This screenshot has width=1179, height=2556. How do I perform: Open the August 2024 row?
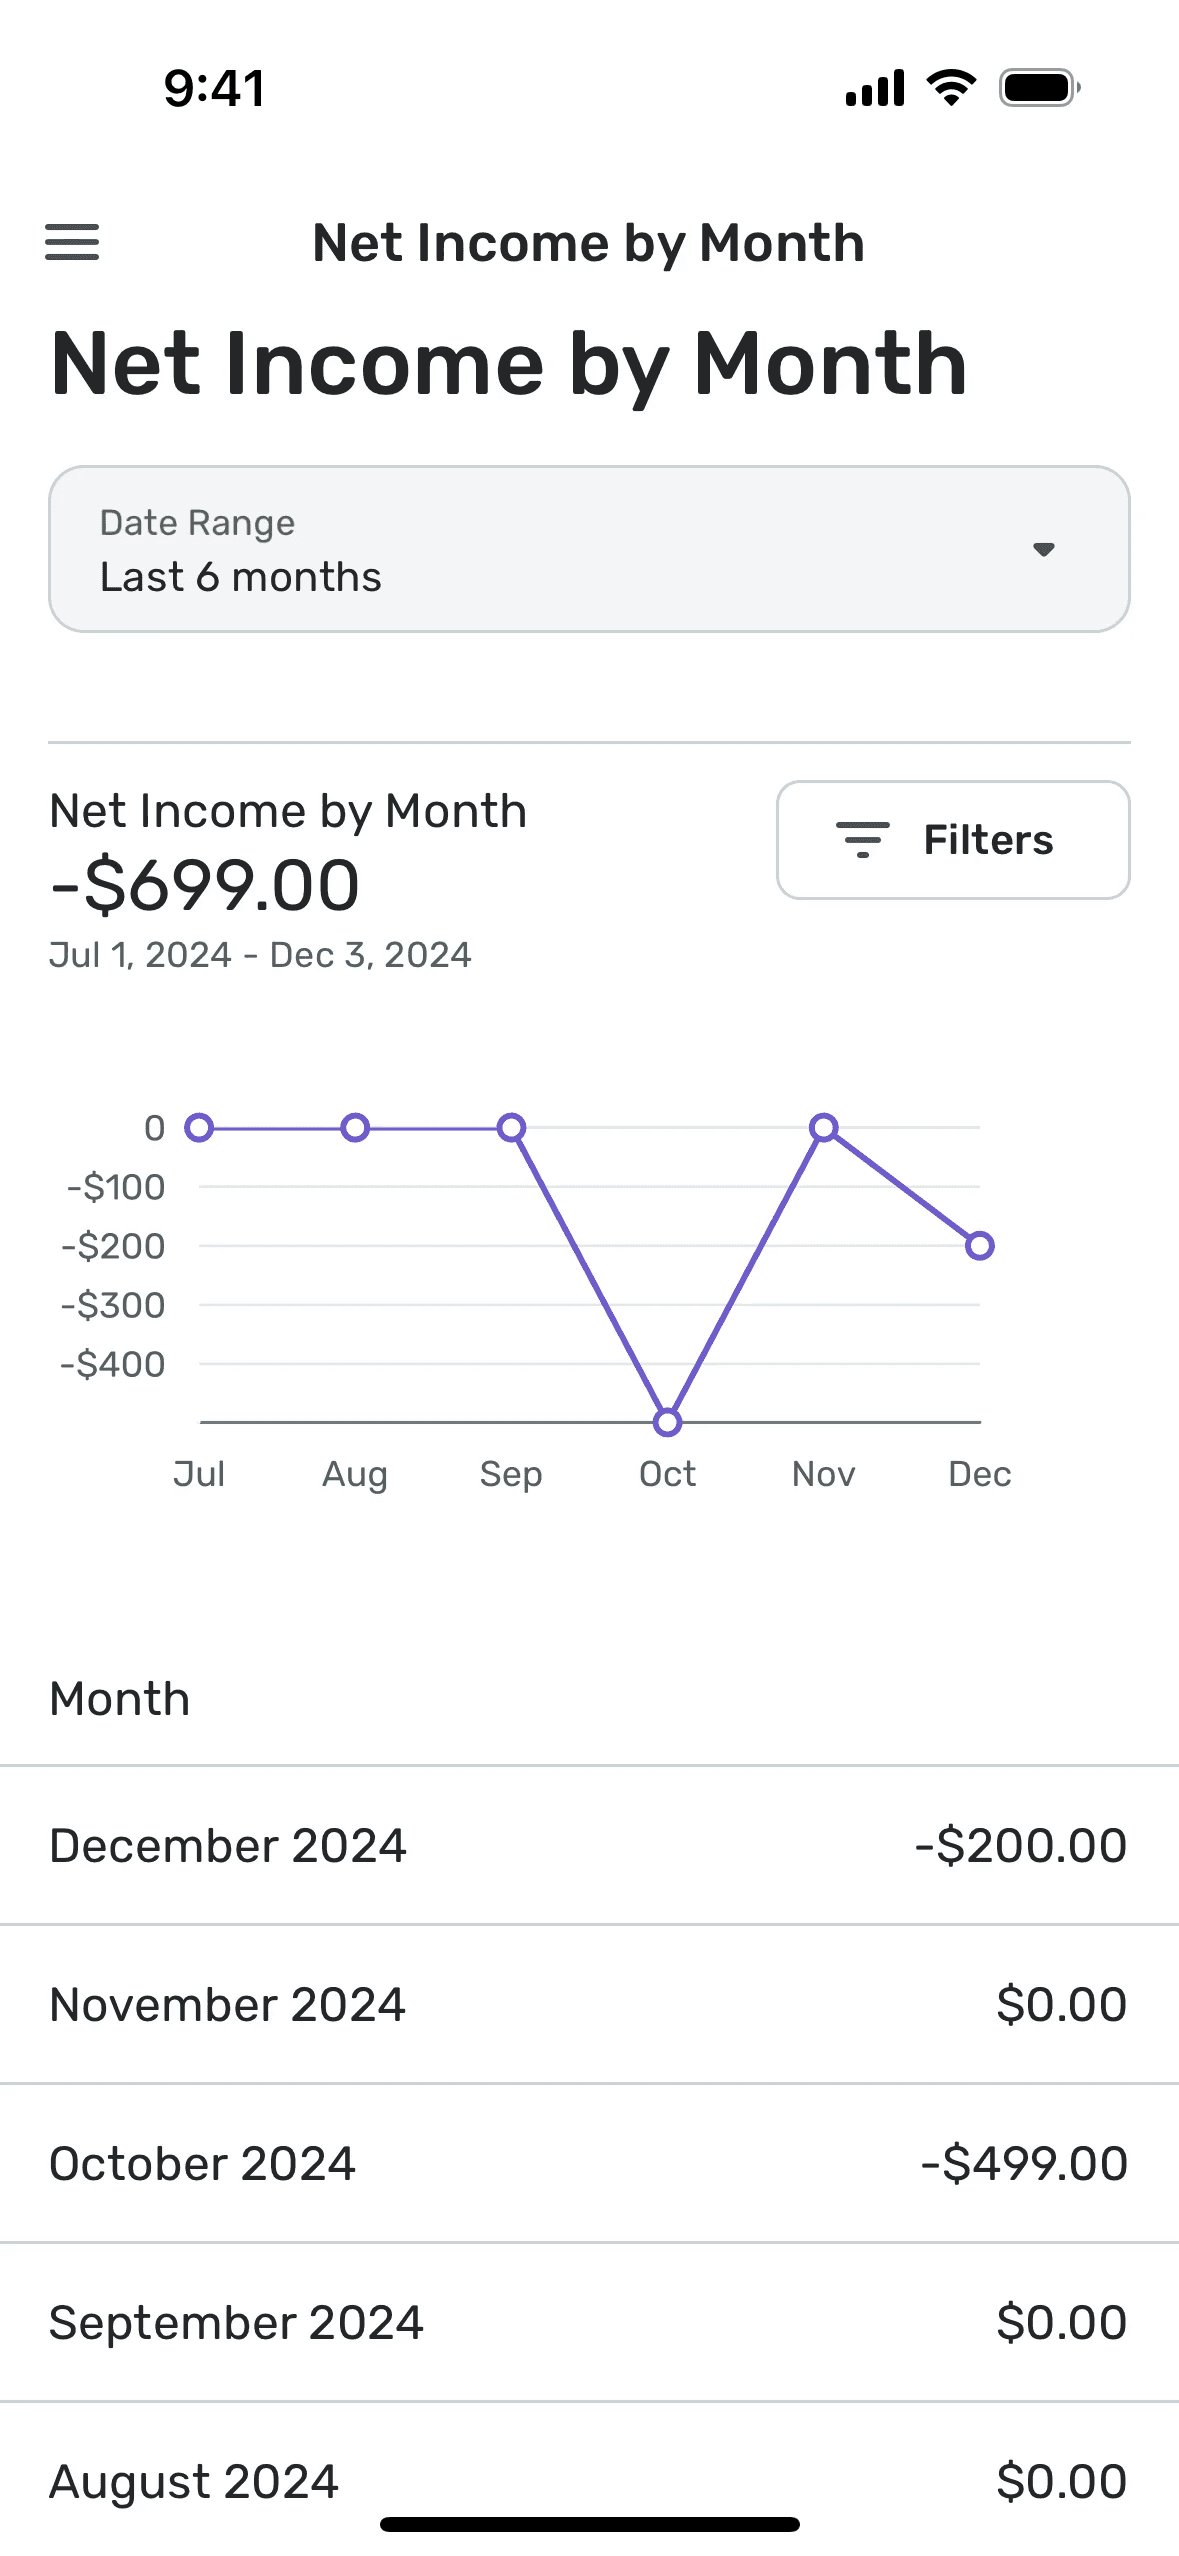(x=589, y=2481)
